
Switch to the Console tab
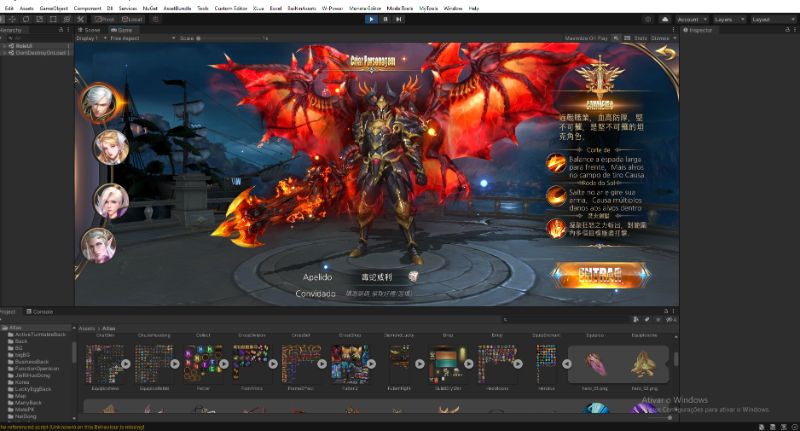[44, 311]
